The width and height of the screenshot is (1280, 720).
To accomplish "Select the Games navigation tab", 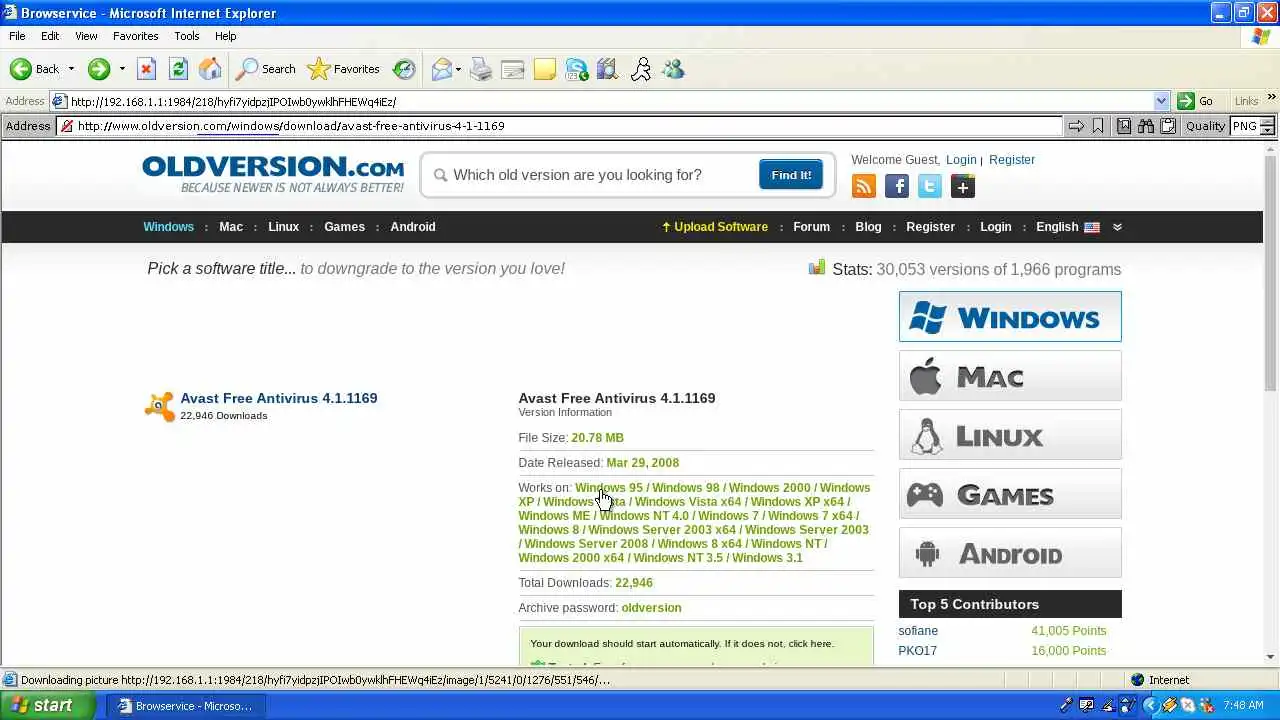I will point(344,227).
